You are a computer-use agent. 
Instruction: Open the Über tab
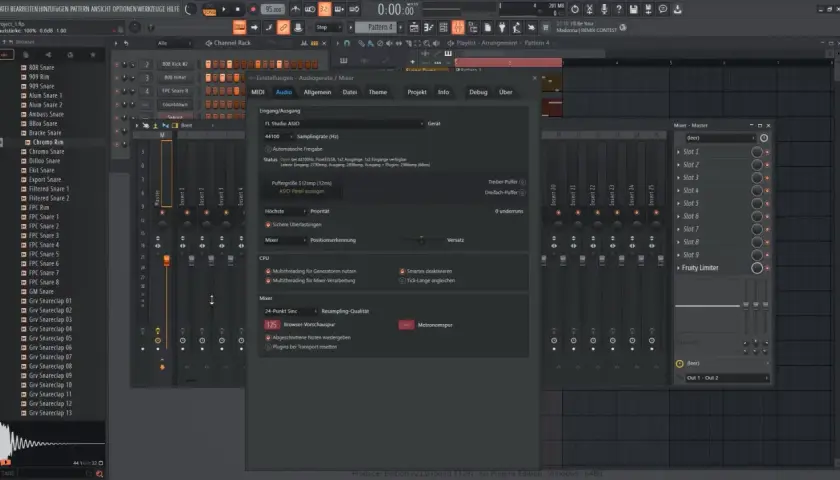(506, 92)
